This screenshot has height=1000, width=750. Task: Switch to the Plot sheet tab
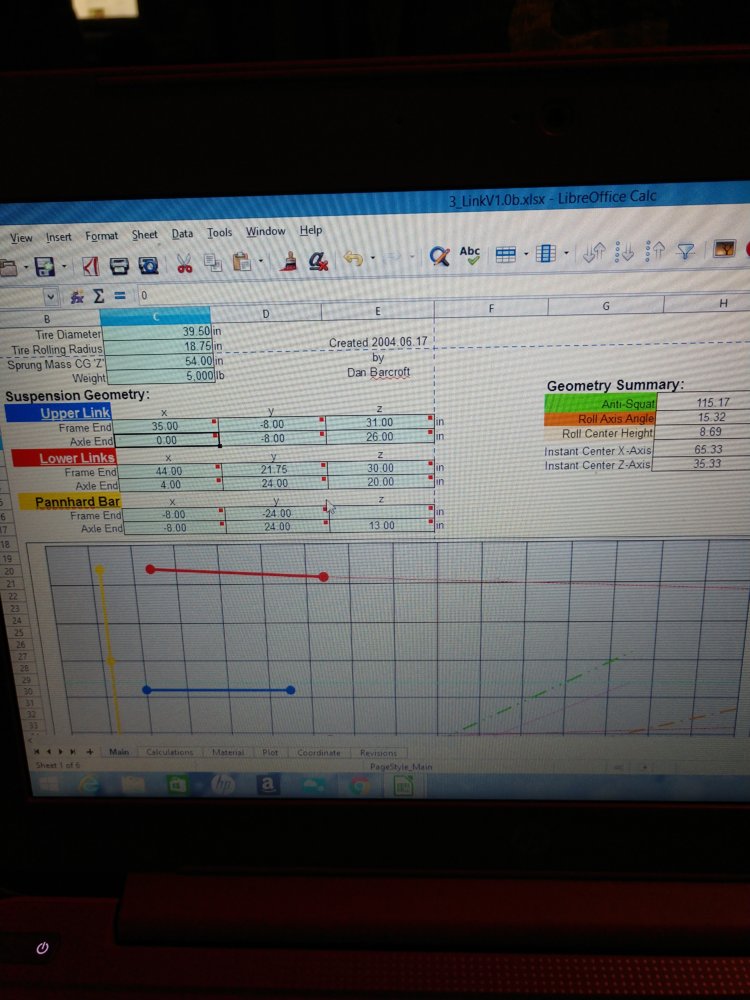point(270,752)
